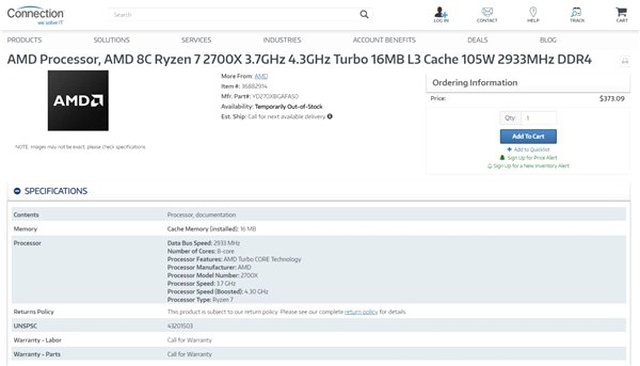Viewport: 640px width, 366px height.
Task: Click the print page icon
Action: (625, 61)
